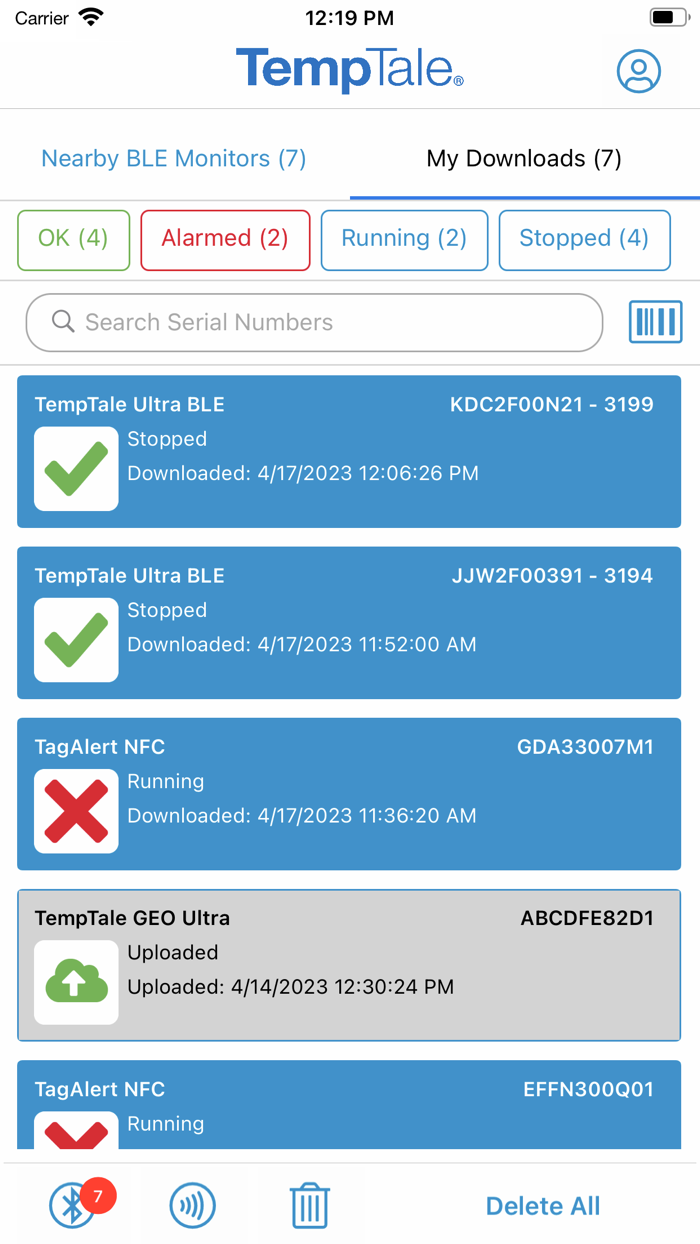Select monitor card JJW2F00391 - 3194
The width and height of the screenshot is (700, 1244).
(x=350, y=623)
